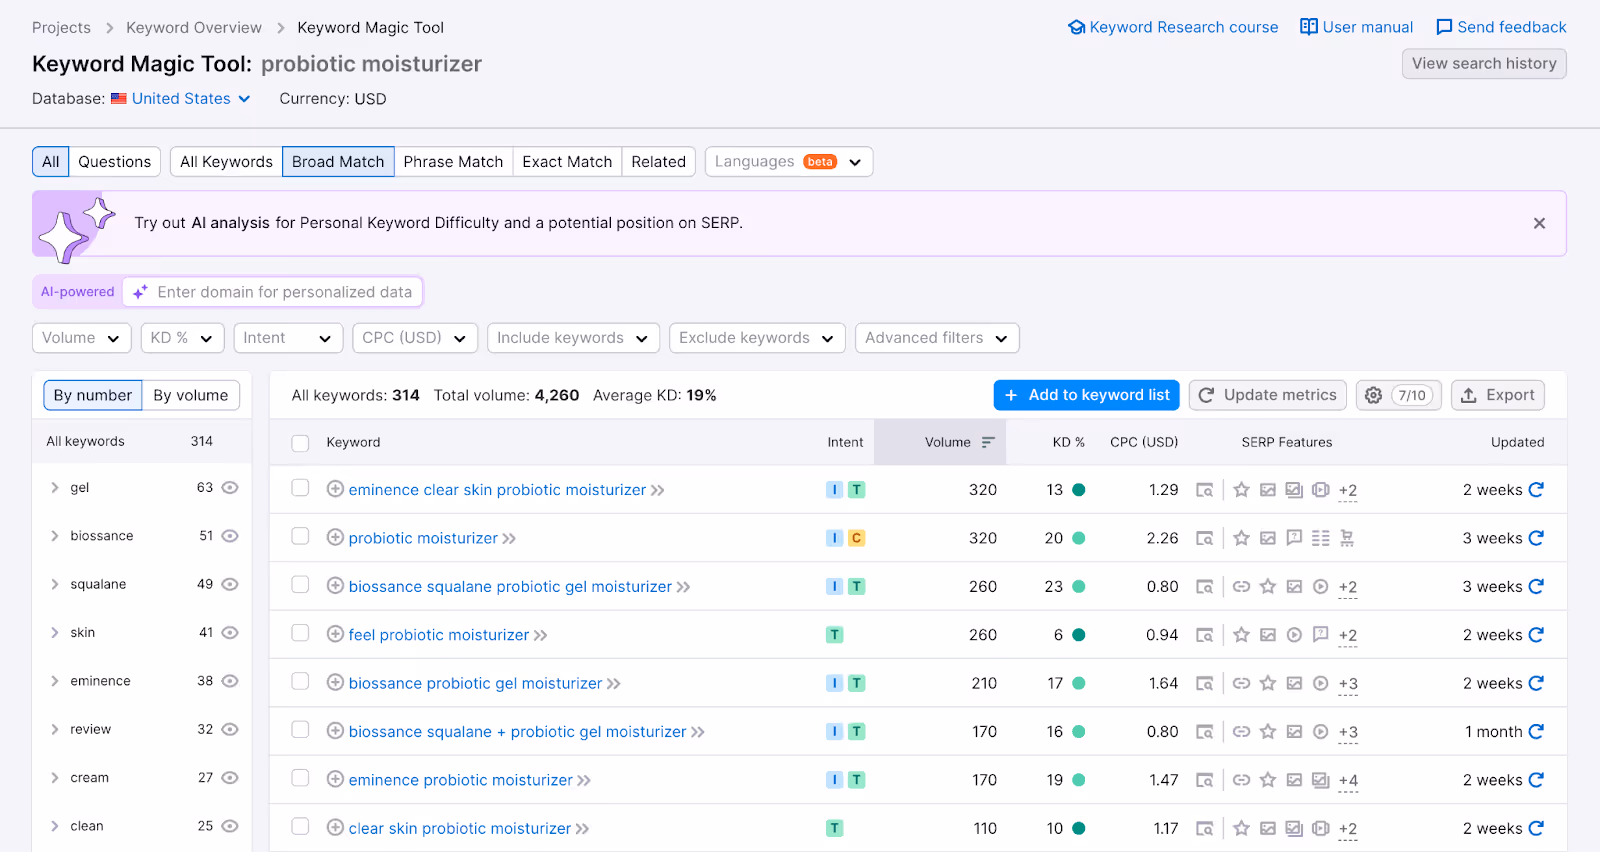Select Related tab
This screenshot has height=852, width=1600.
(659, 162)
